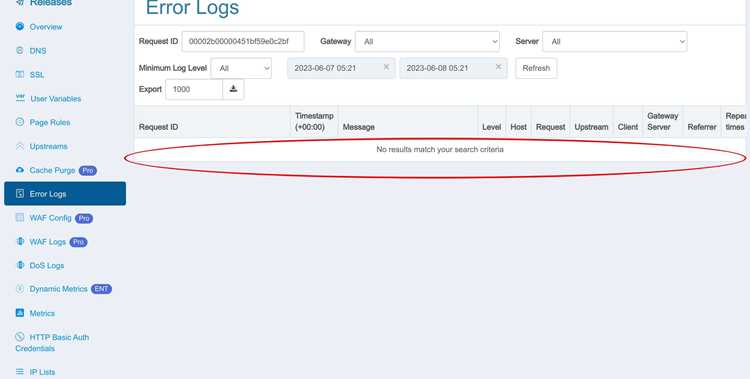Select Error Logs in sidebar
Image resolution: width=750 pixels, height=379 pixels.
tap(65, 193)
